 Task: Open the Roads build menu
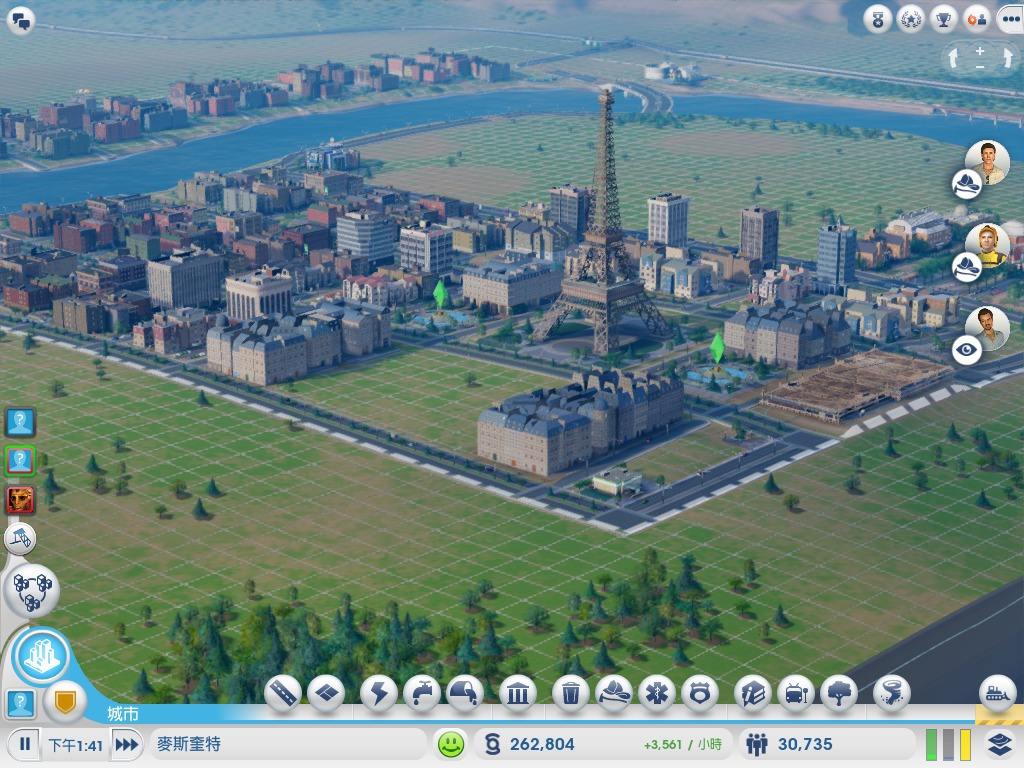[x=283, y=694]
